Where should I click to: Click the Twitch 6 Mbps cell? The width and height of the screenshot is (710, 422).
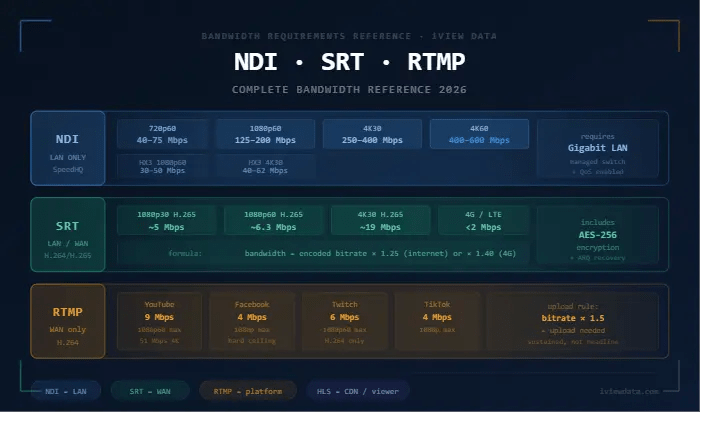point(345,321)
